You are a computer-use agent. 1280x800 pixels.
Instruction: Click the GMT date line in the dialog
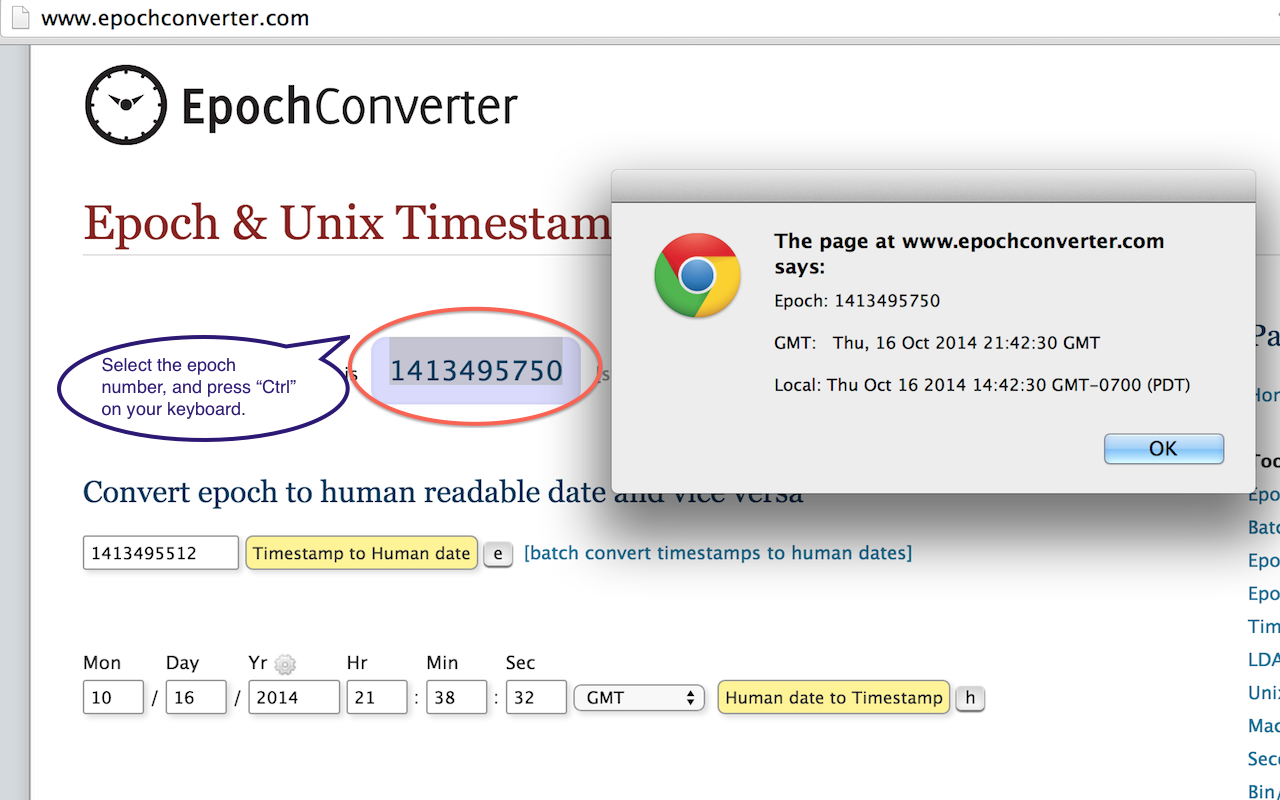point(937,343)
